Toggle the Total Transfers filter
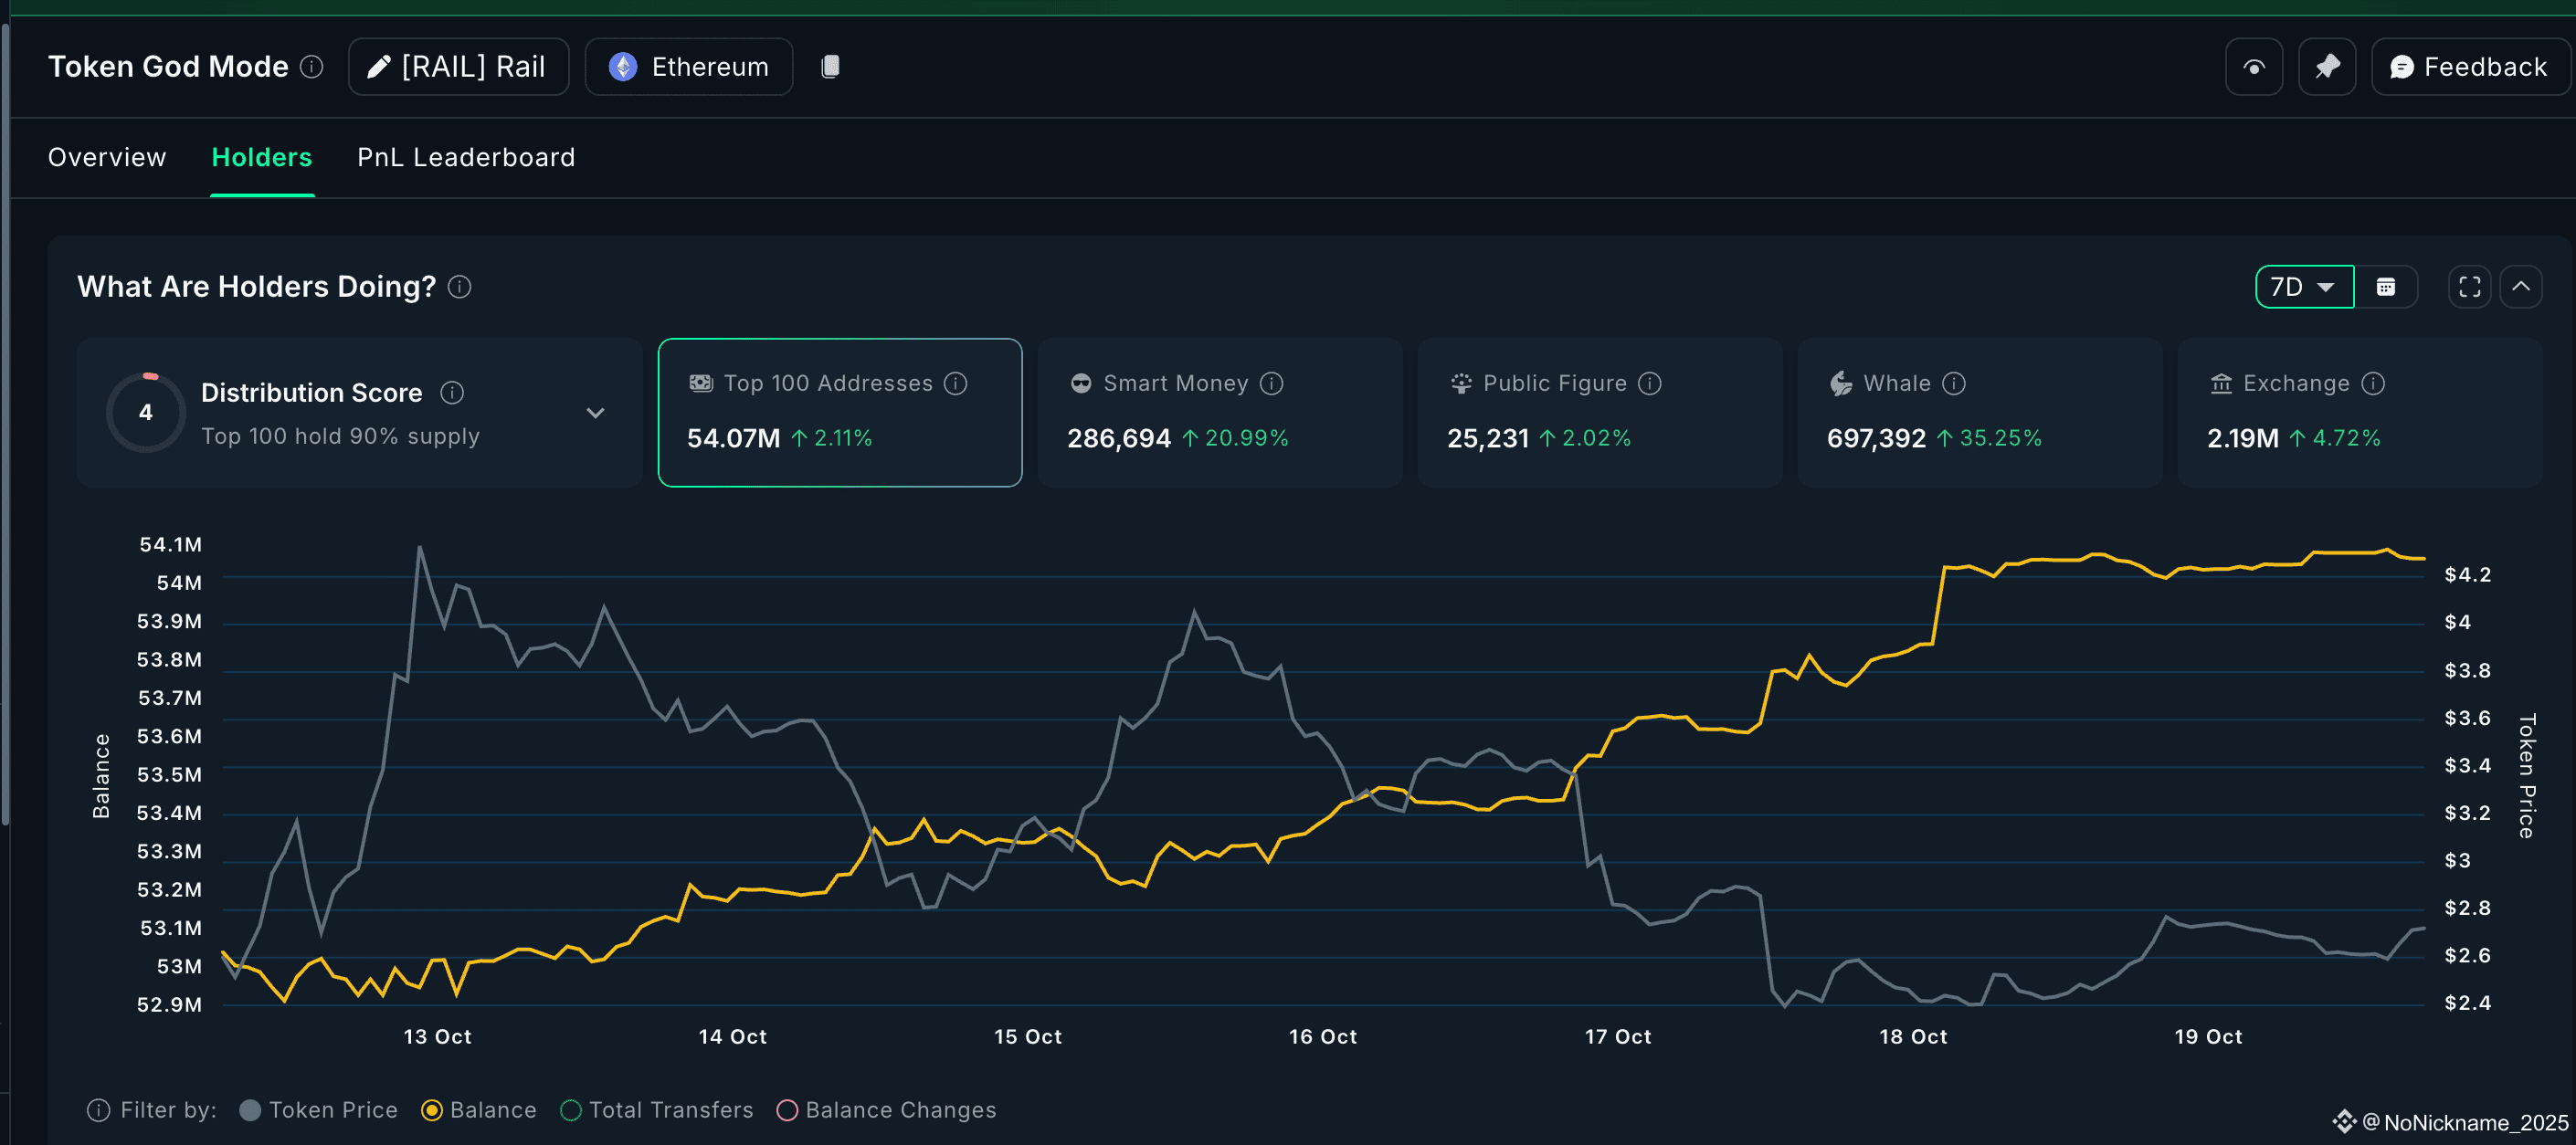 [571, 1110]
